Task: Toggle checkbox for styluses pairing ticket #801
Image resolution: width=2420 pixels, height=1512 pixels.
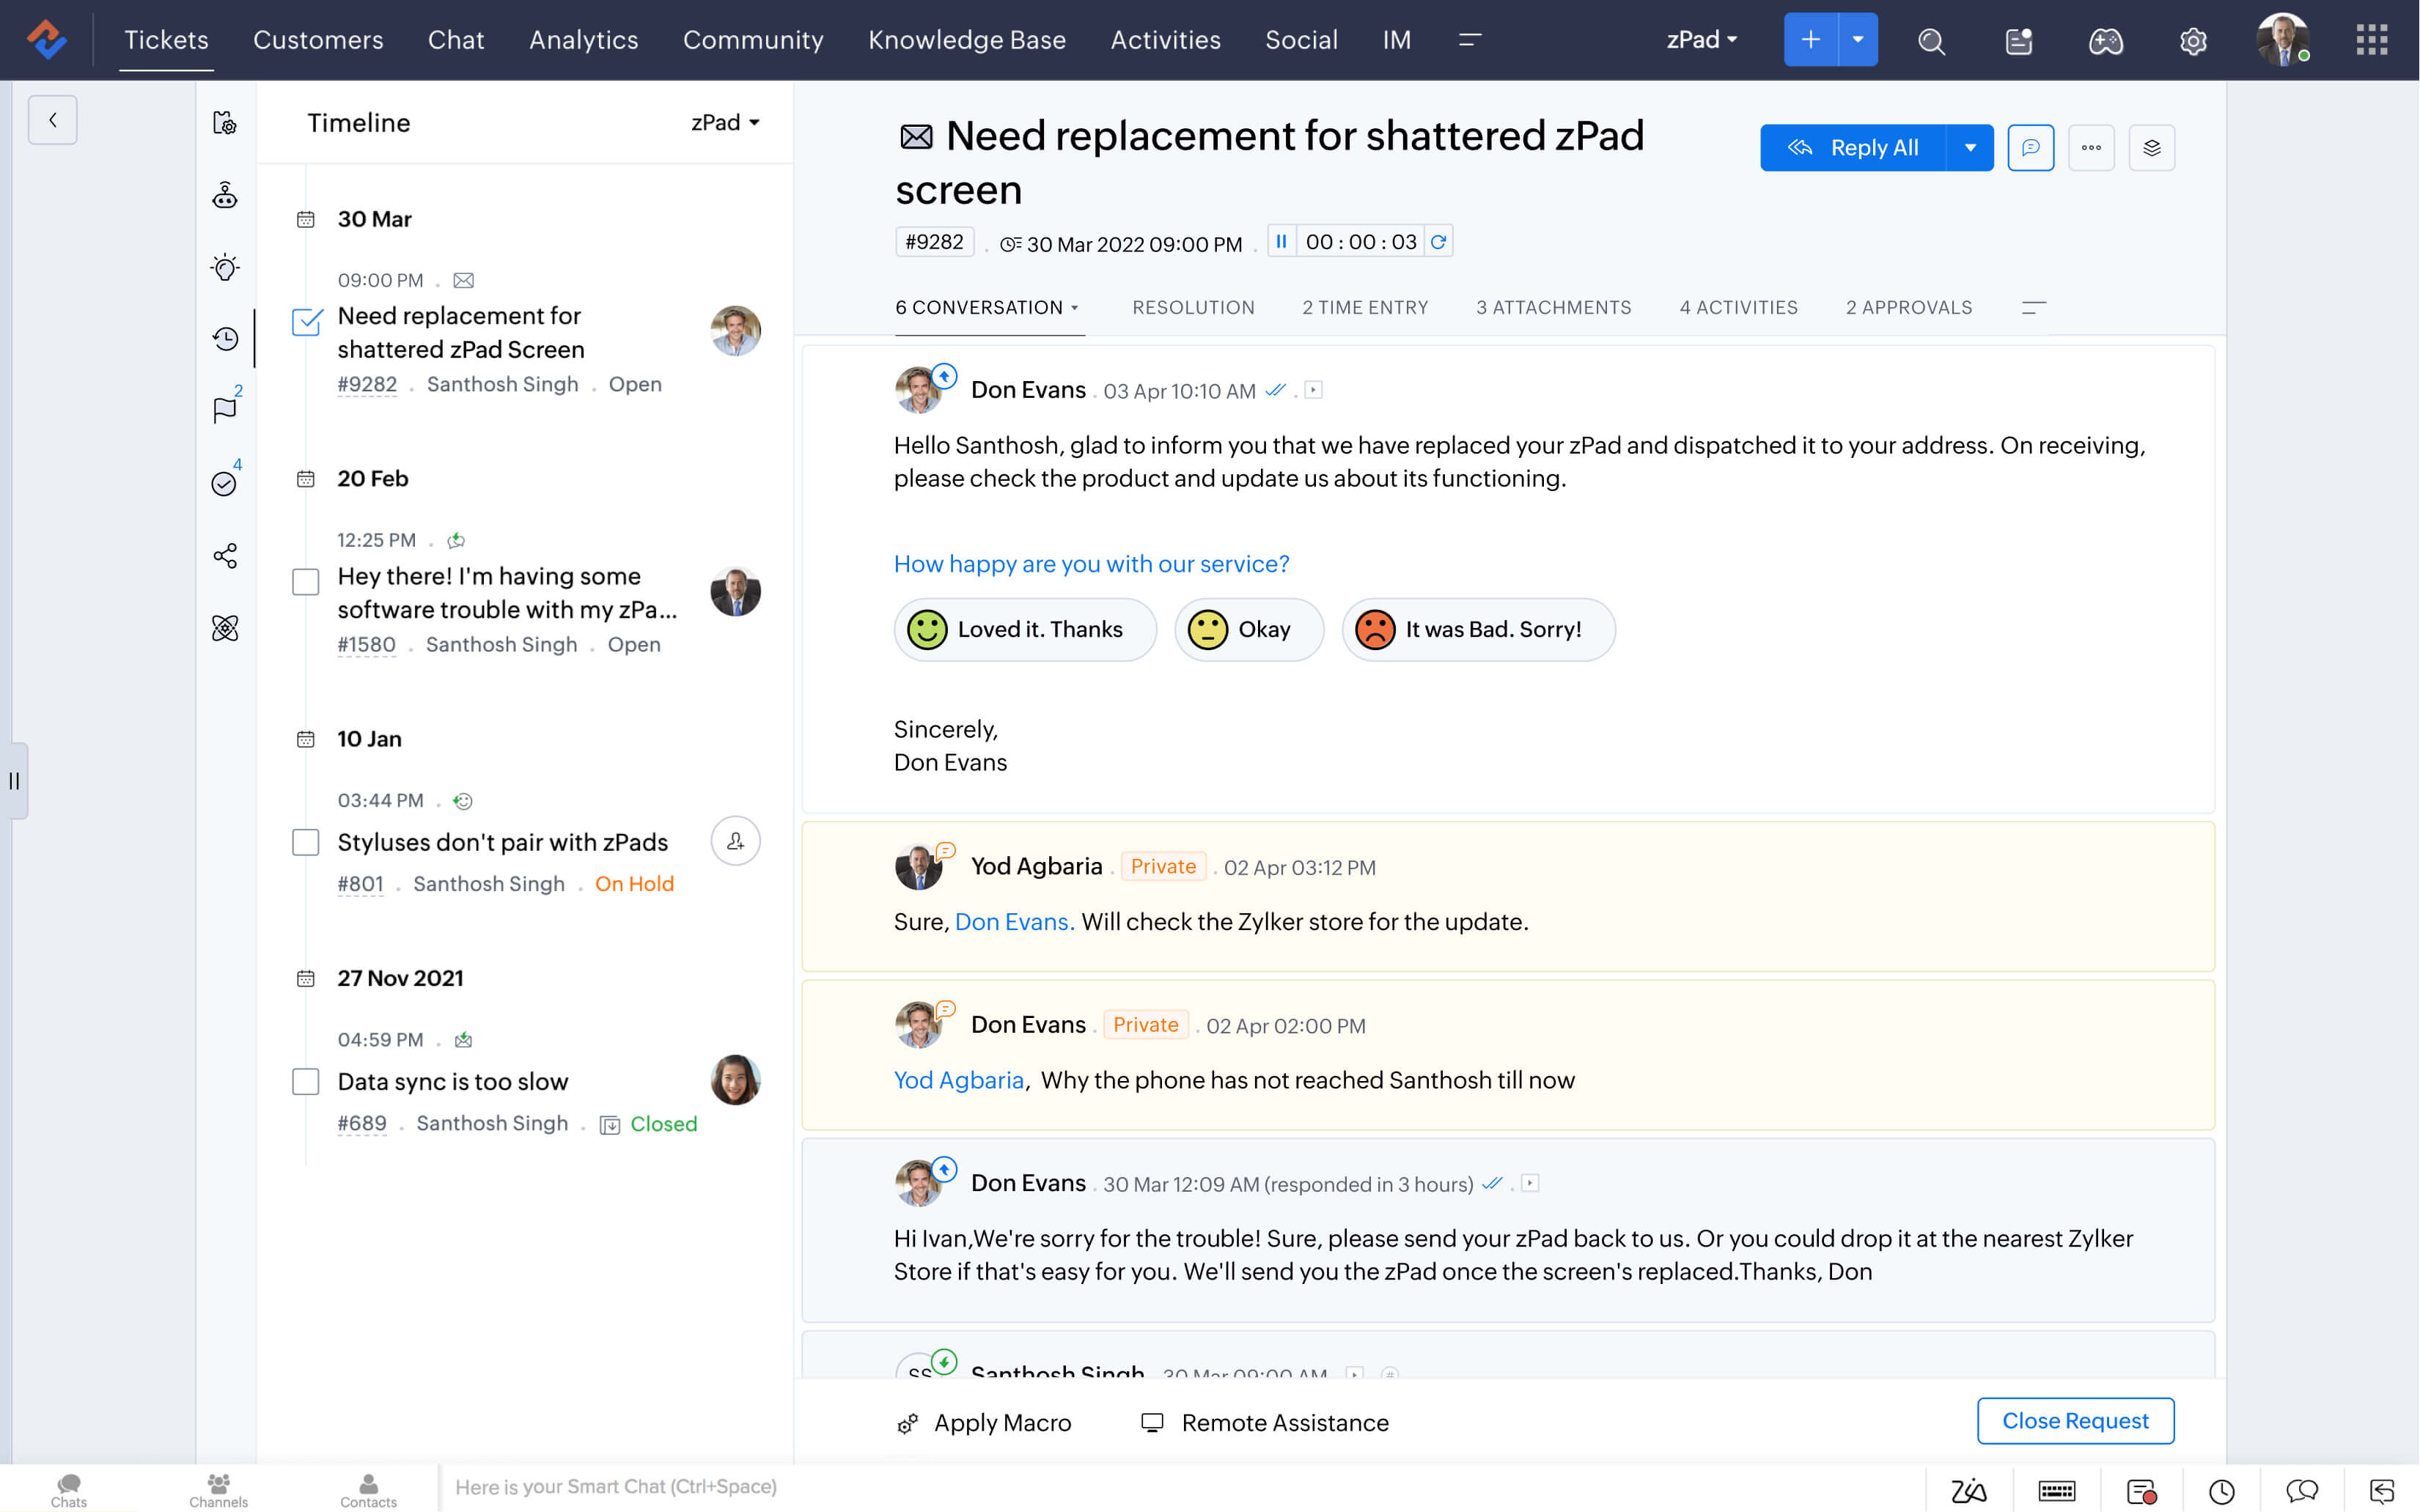Action: (x=305, y=841)
